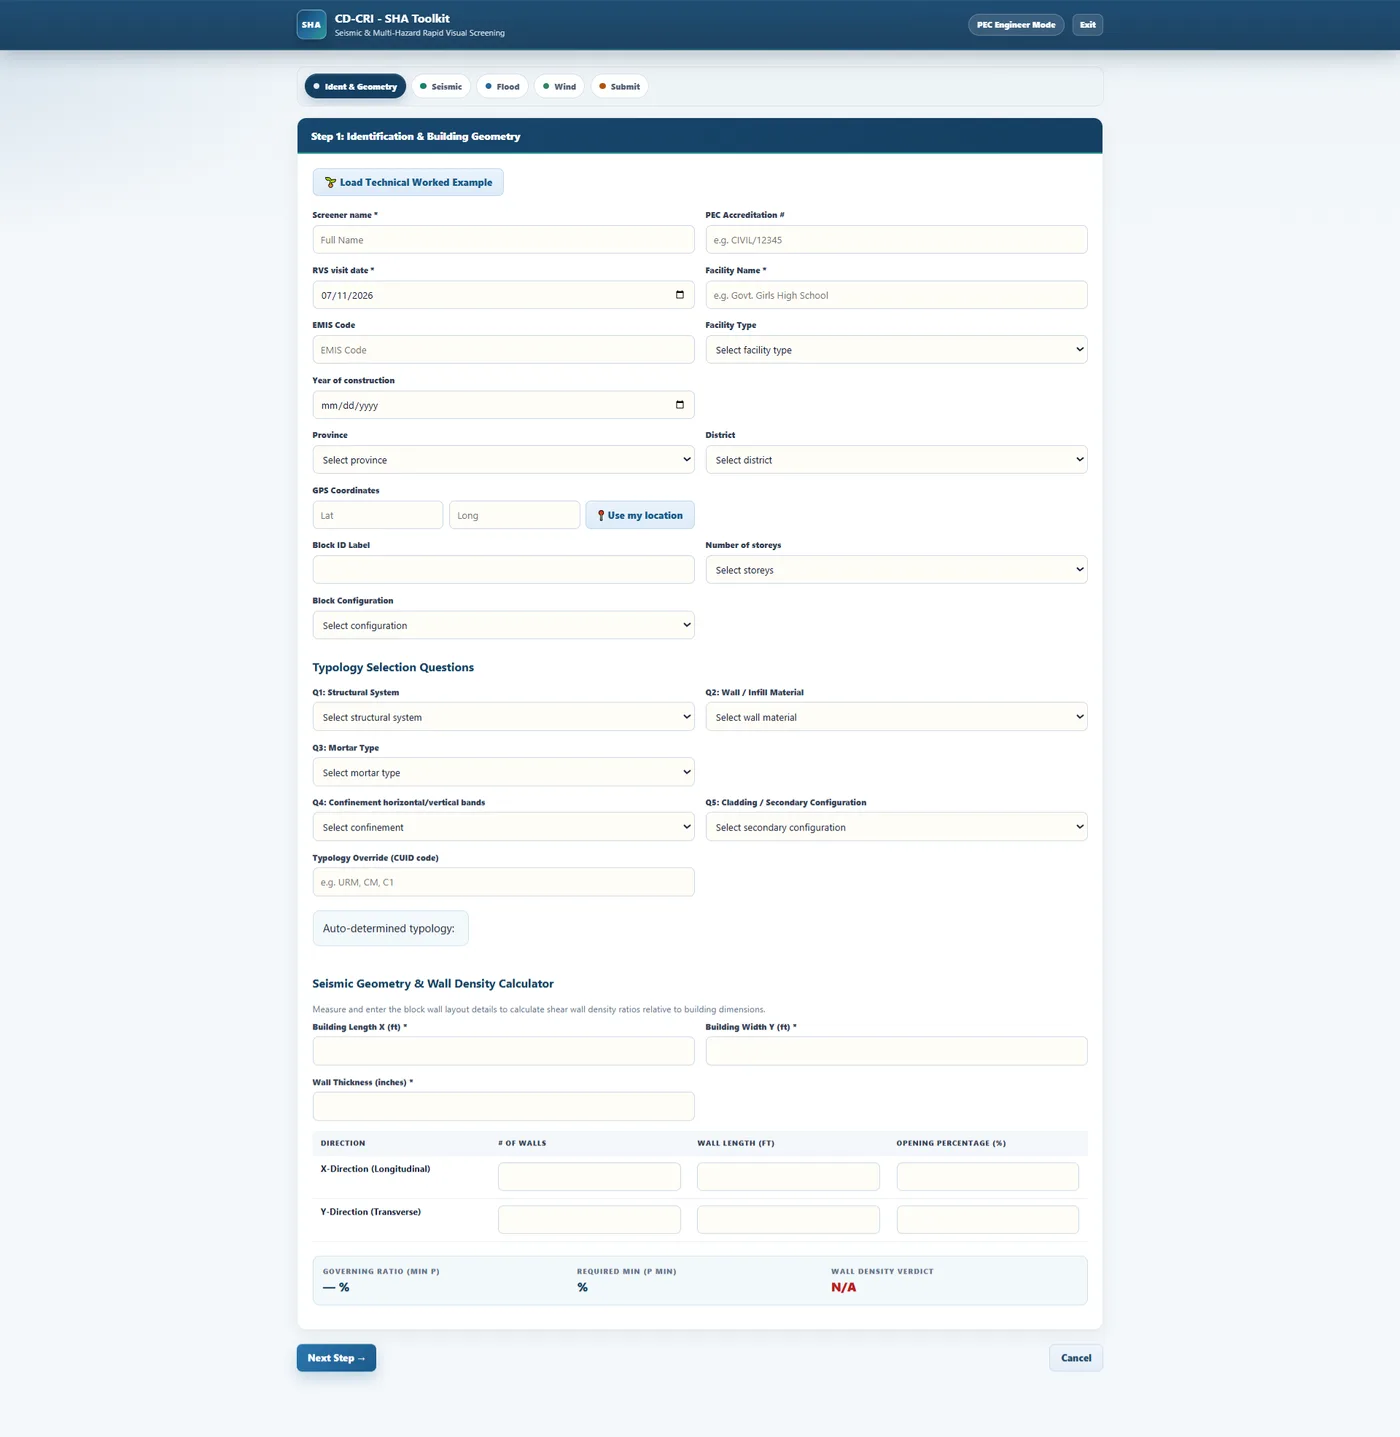This screenshot has width=1400, height=1437.
Task: Click the Exit button
Action: 1088,25
